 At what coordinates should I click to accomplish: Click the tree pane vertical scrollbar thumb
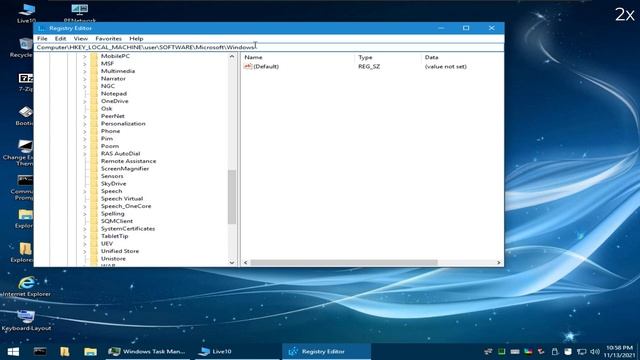coord(232,197)
